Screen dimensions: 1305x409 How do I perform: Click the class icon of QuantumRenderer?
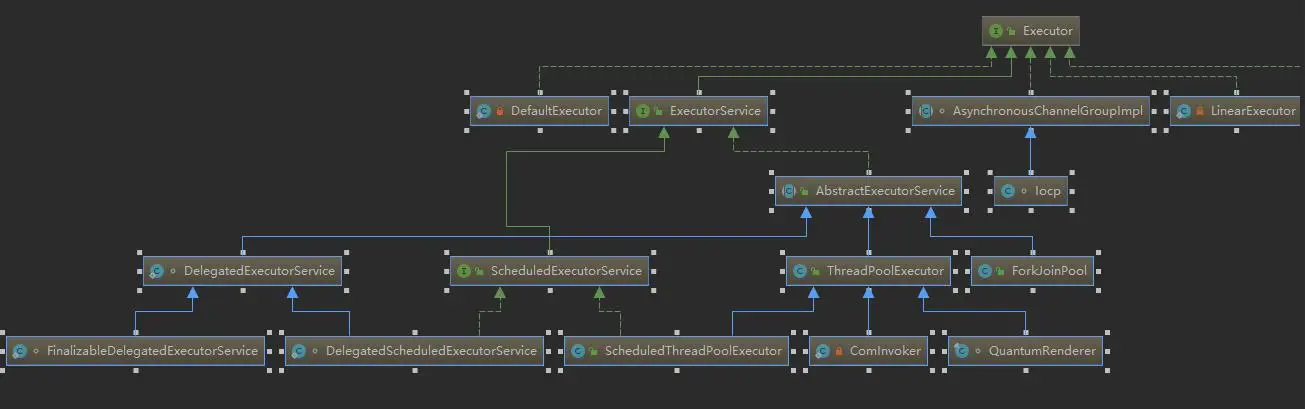(961, 351)
